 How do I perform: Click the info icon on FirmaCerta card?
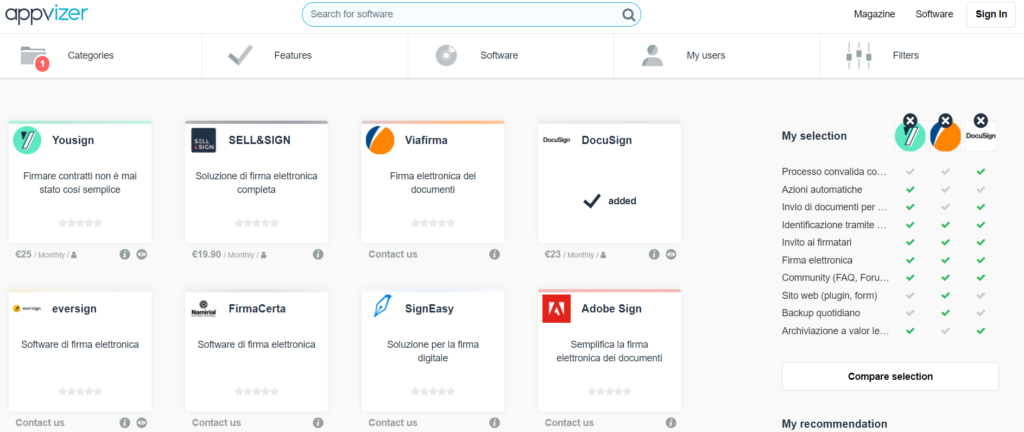point(318,423)
